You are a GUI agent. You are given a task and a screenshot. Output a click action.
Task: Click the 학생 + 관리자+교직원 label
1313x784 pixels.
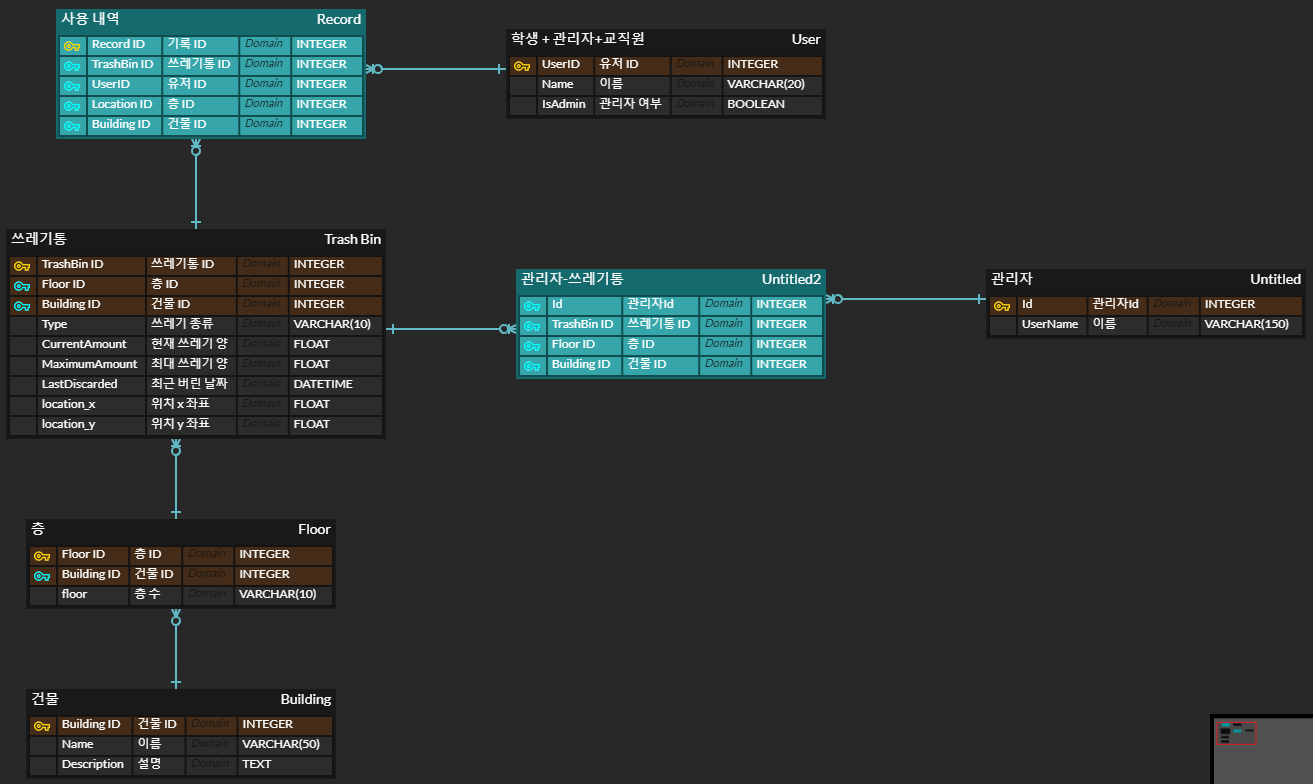tap(578, 39)
